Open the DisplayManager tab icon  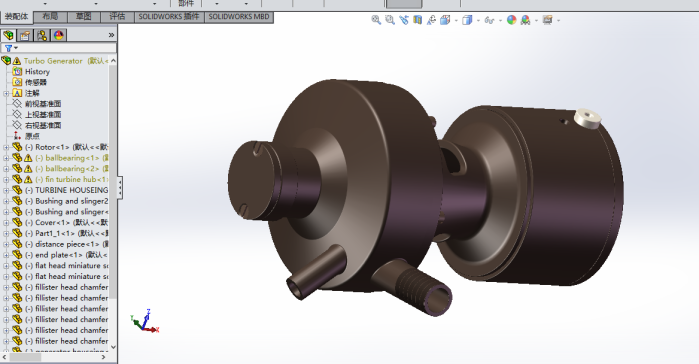coord(58,35)
